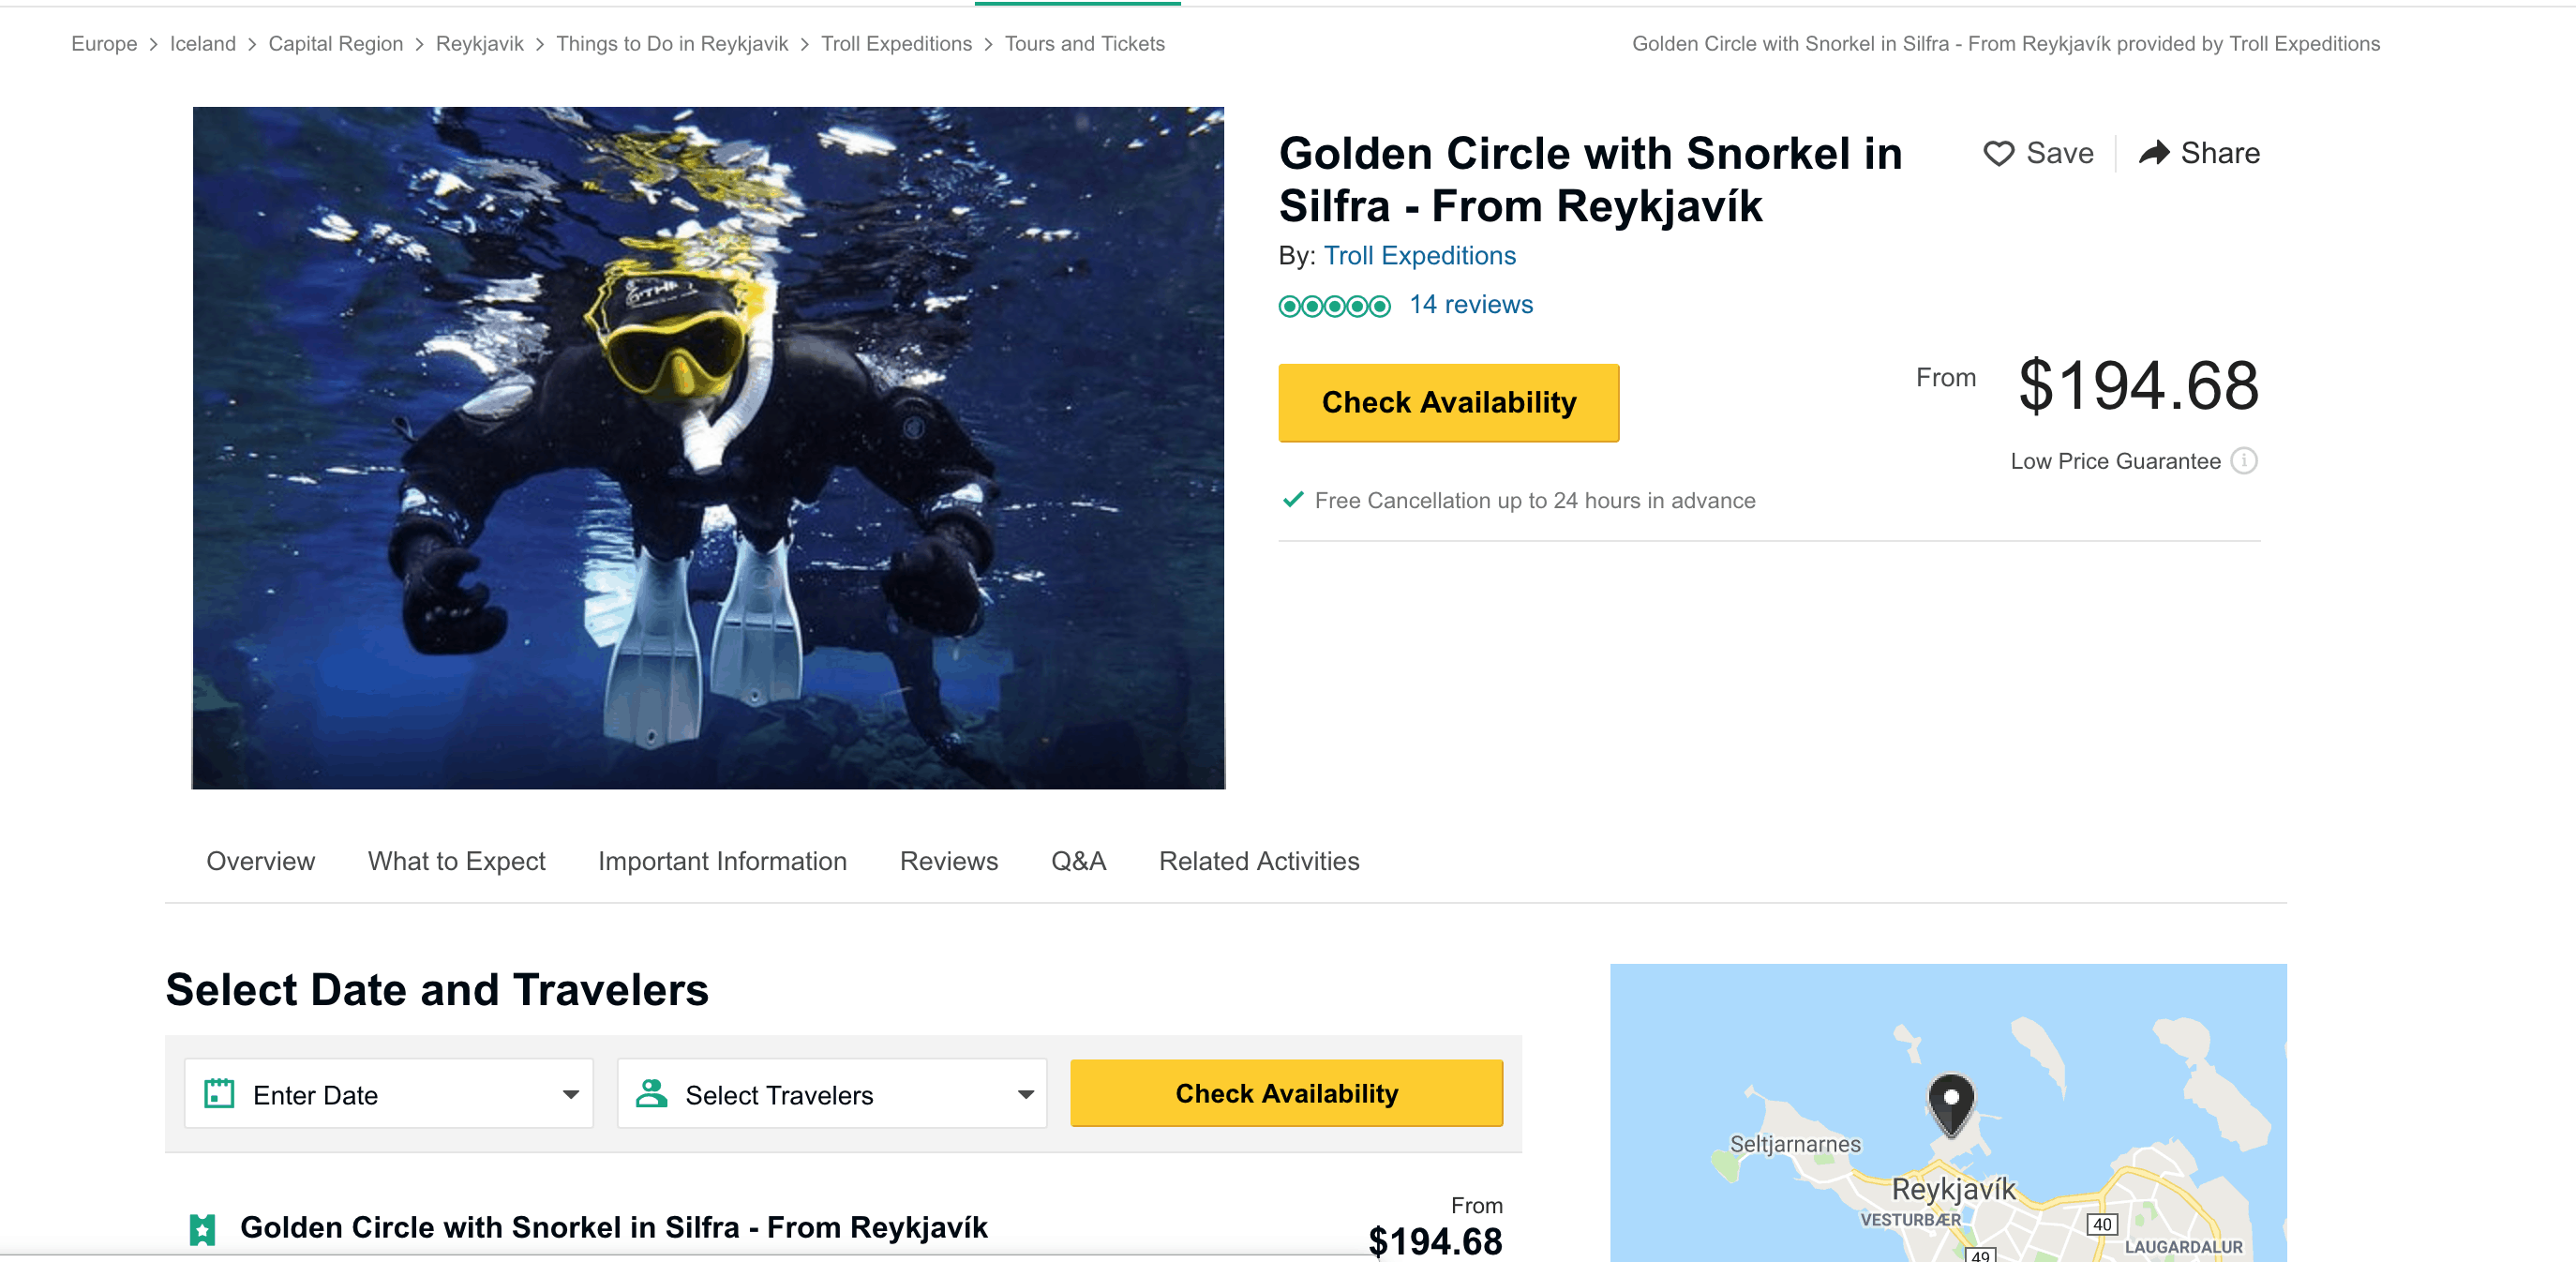Expand the Enter Date dropdown arrow

coord(570,1094)
